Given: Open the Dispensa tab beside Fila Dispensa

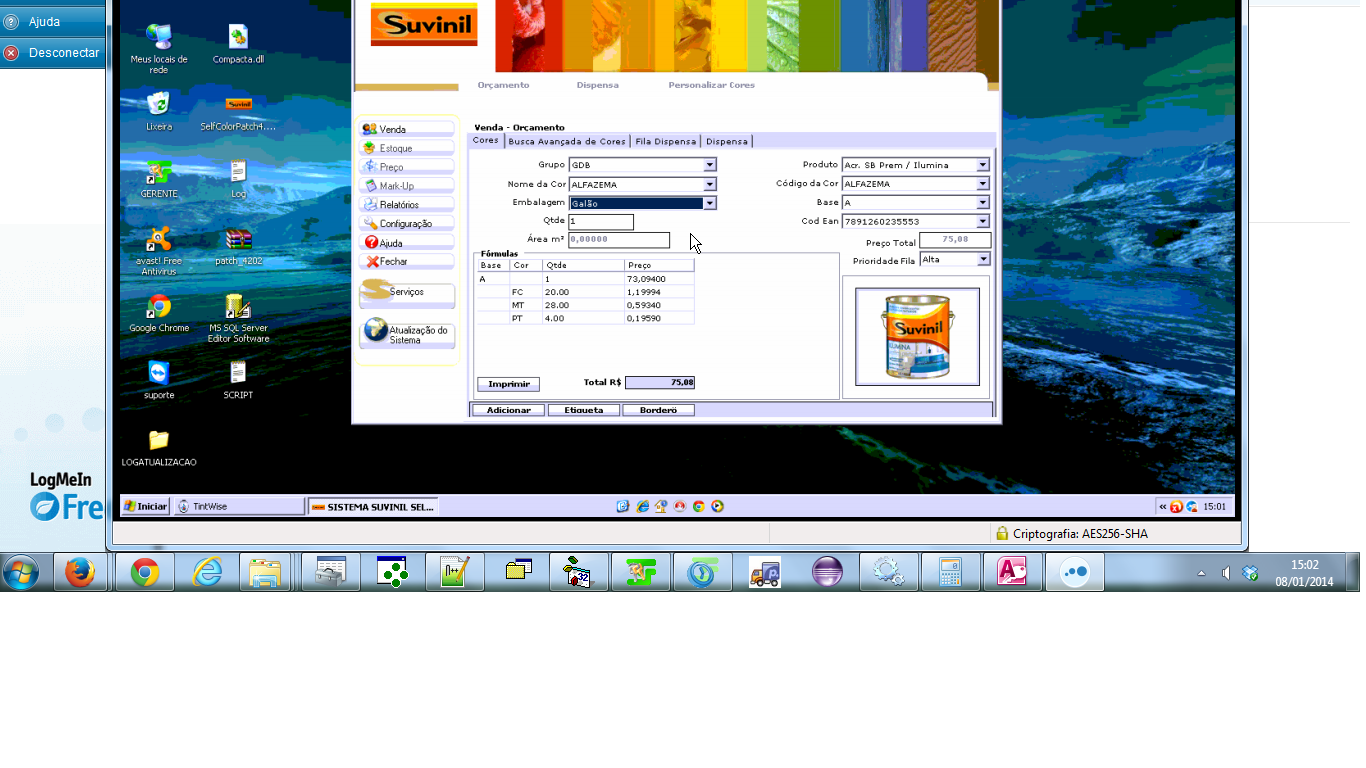Looking at the screenshot, I should 727,142.
